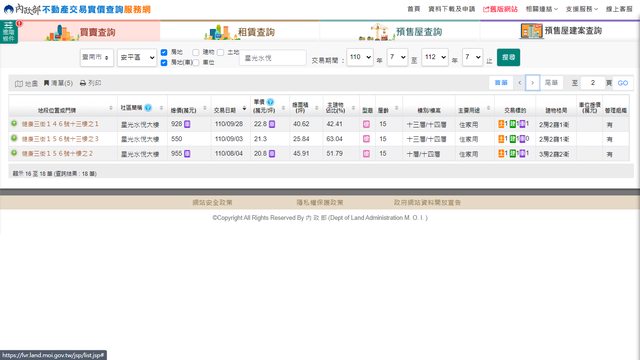Click the purple icon next to total price 955
640x360 pixels.
187,153
